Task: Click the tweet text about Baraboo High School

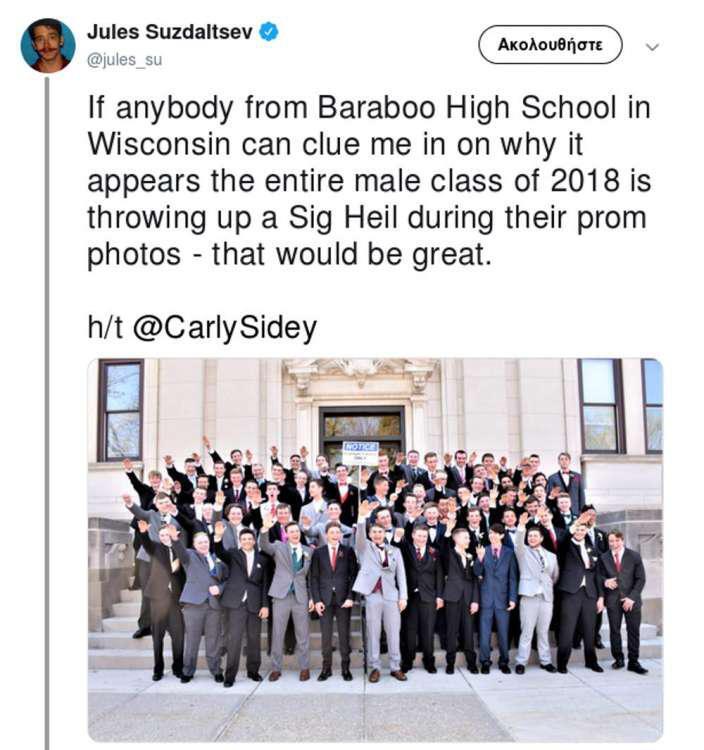Action: click(369, 181)
